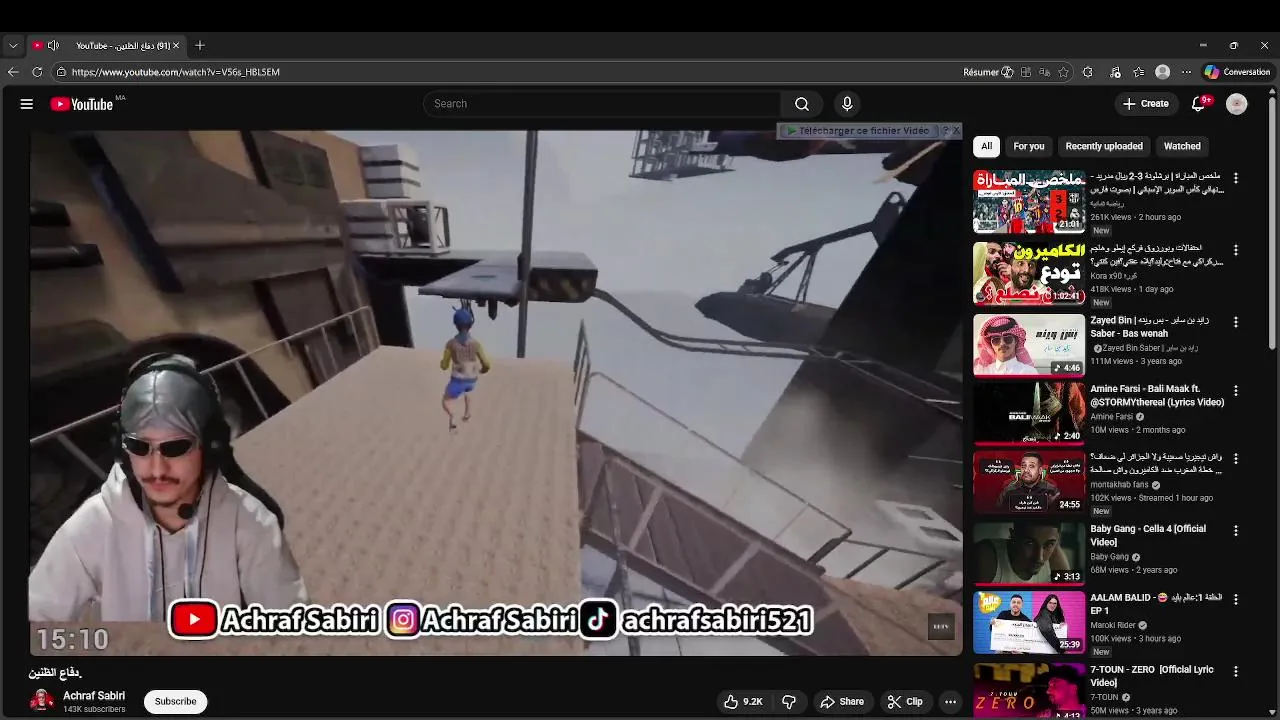Share the video
The height and width of the screenshot is (720, 1280).
(842, 702)
